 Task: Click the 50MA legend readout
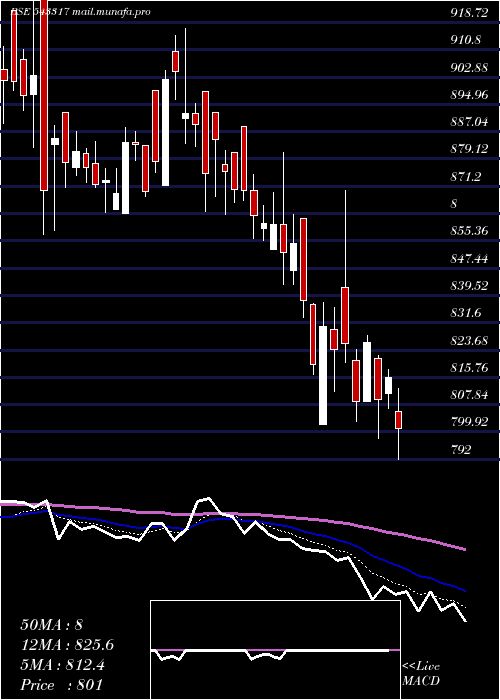51,625
